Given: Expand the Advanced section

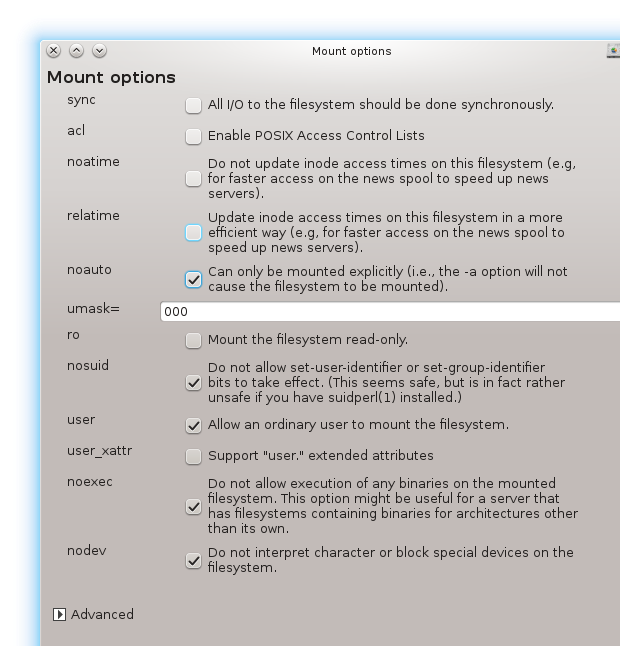Looking at the screenshot, I should [x=59, y=615].
